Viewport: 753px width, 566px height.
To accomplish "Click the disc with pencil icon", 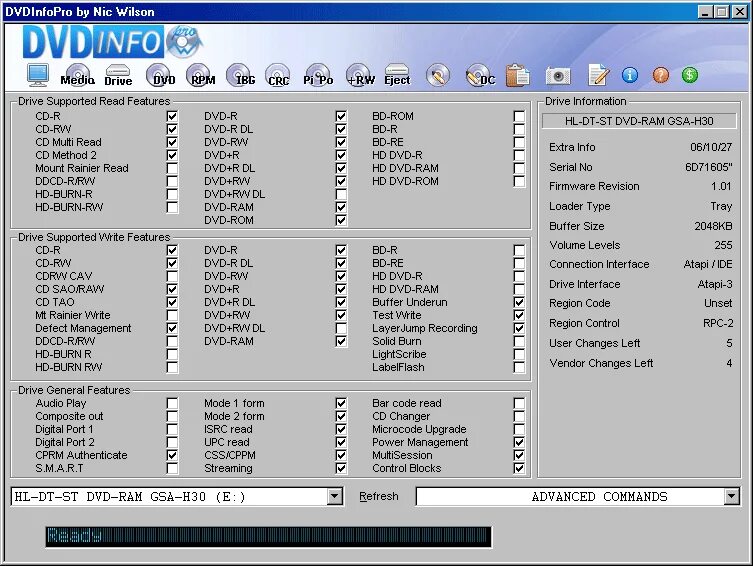I will (437, 75).
